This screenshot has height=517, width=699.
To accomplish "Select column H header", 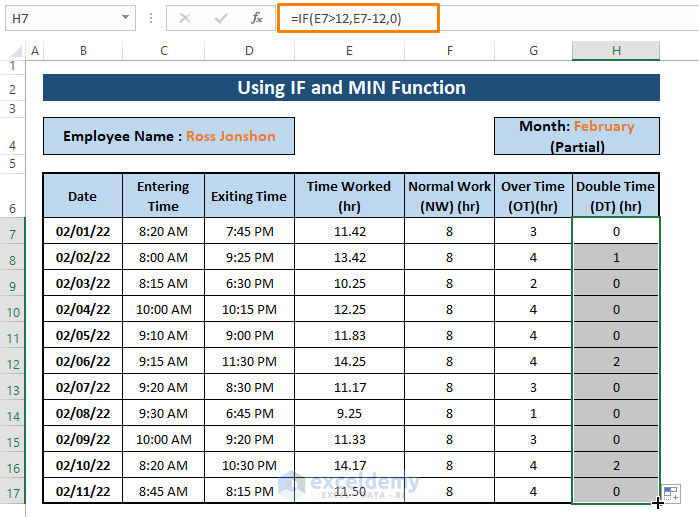I will pos(616,51).
